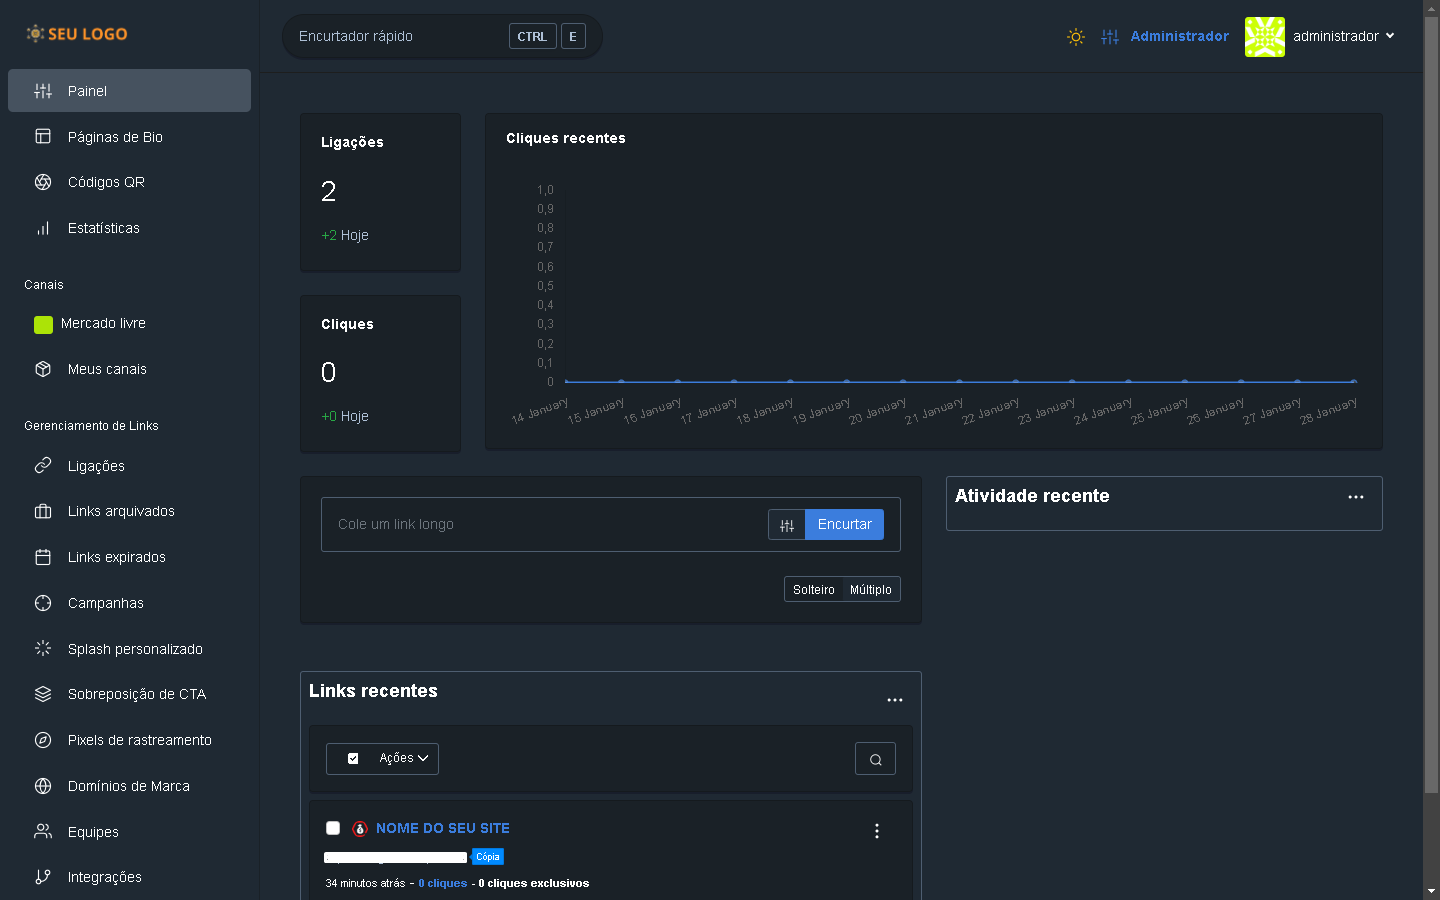This screenshot has width=1440, height=900.
Task: Switch to Múltiplo link mode
Action: (870, 590)
